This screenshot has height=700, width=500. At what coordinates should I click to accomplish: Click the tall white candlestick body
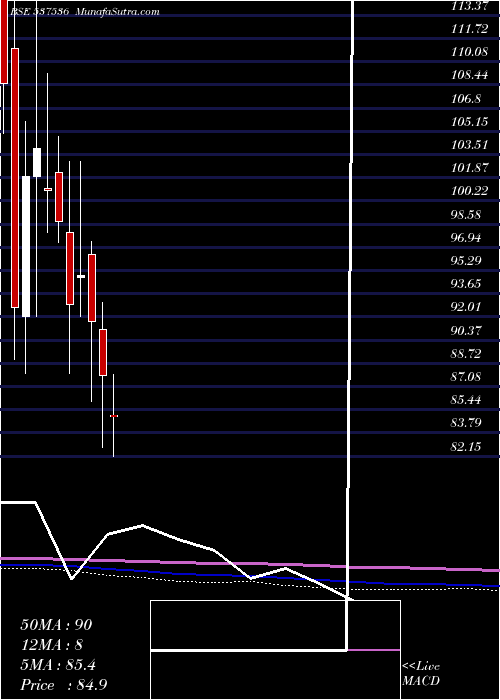[x=26, y=246]
